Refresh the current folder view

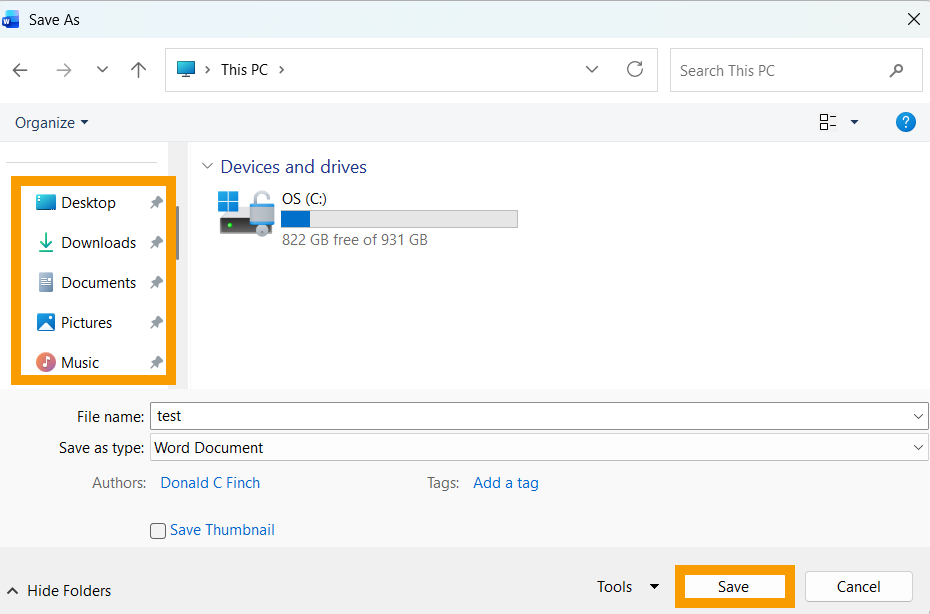[634, 70]
